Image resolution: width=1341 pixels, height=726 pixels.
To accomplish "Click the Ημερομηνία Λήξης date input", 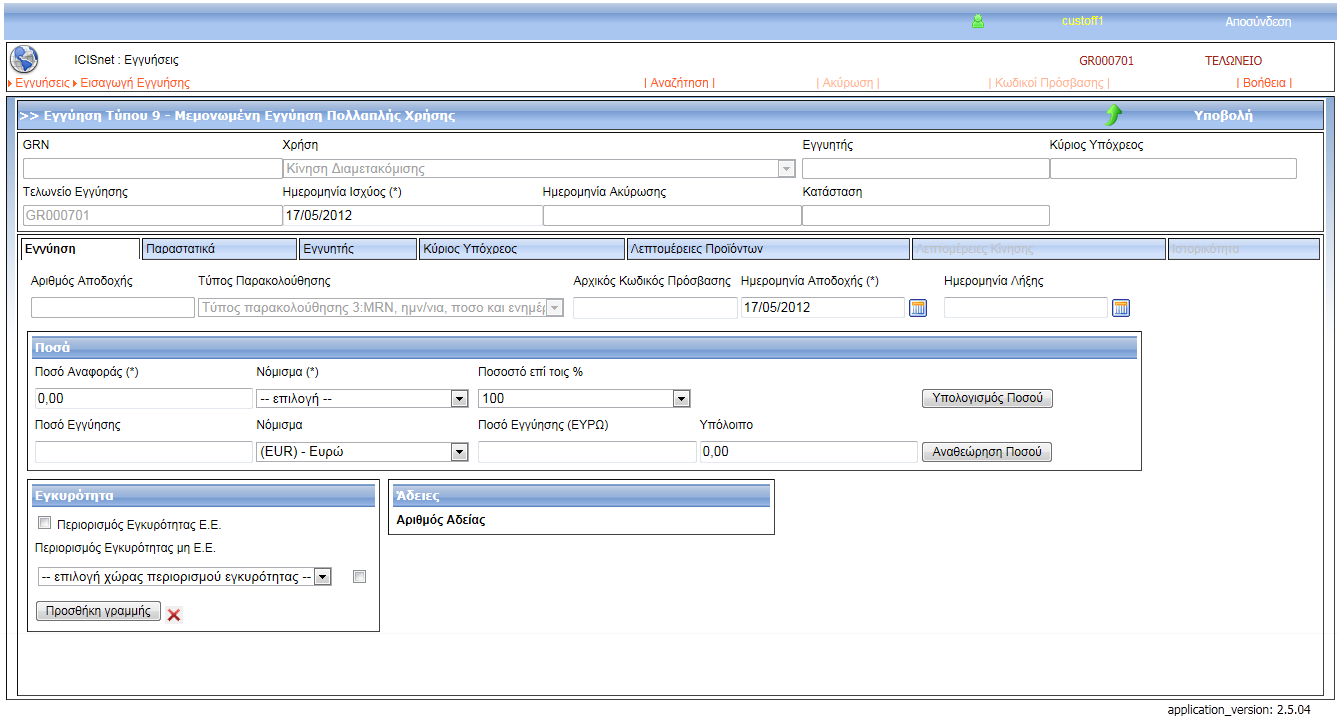I will (x=1026, y=308).
